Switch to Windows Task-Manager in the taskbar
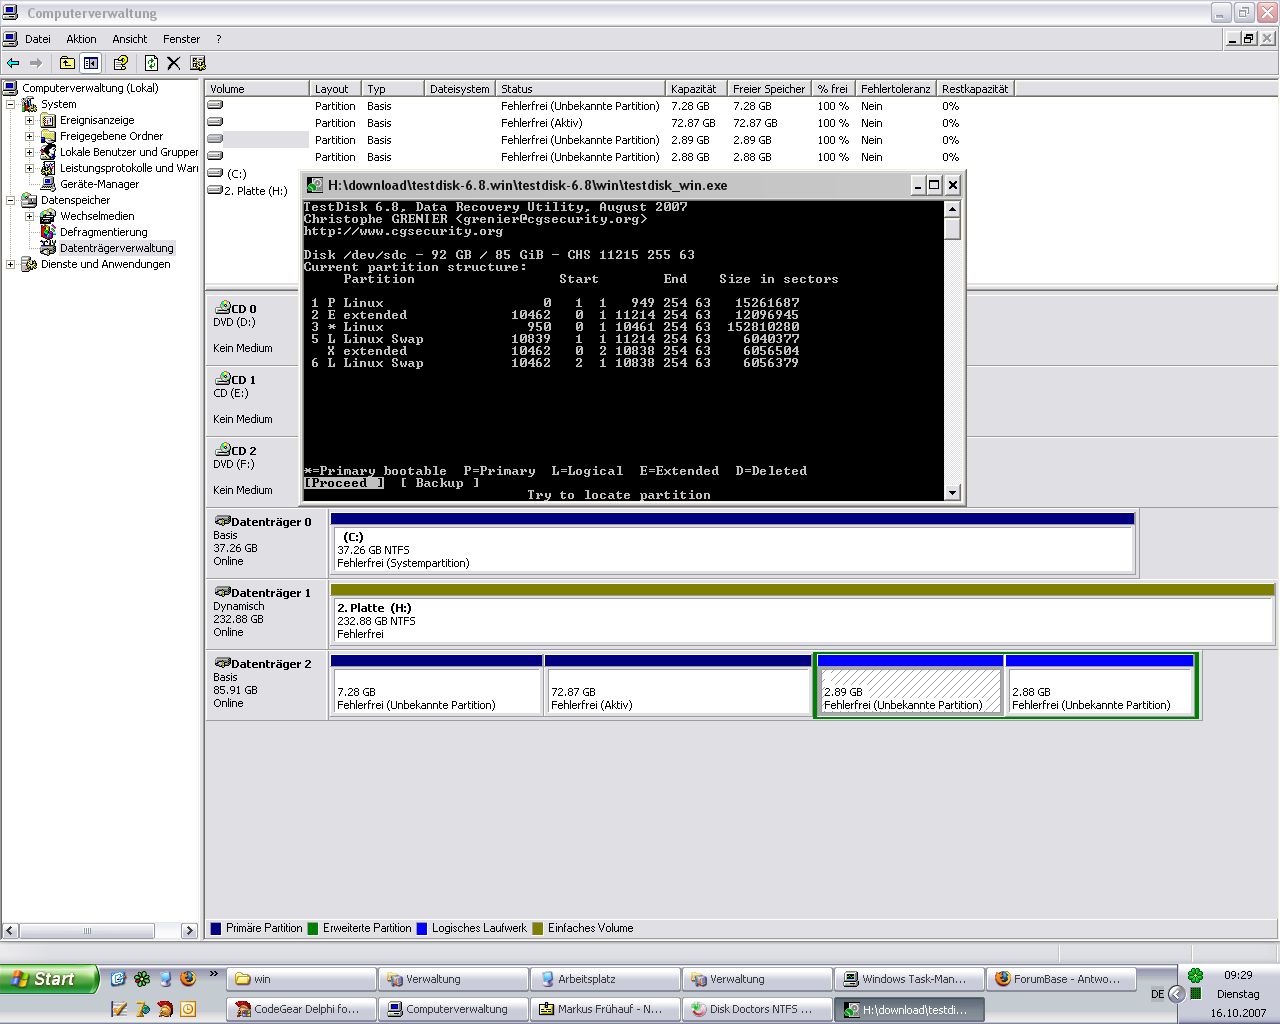Screen dimensions: 1280x1024 point(909,979)
